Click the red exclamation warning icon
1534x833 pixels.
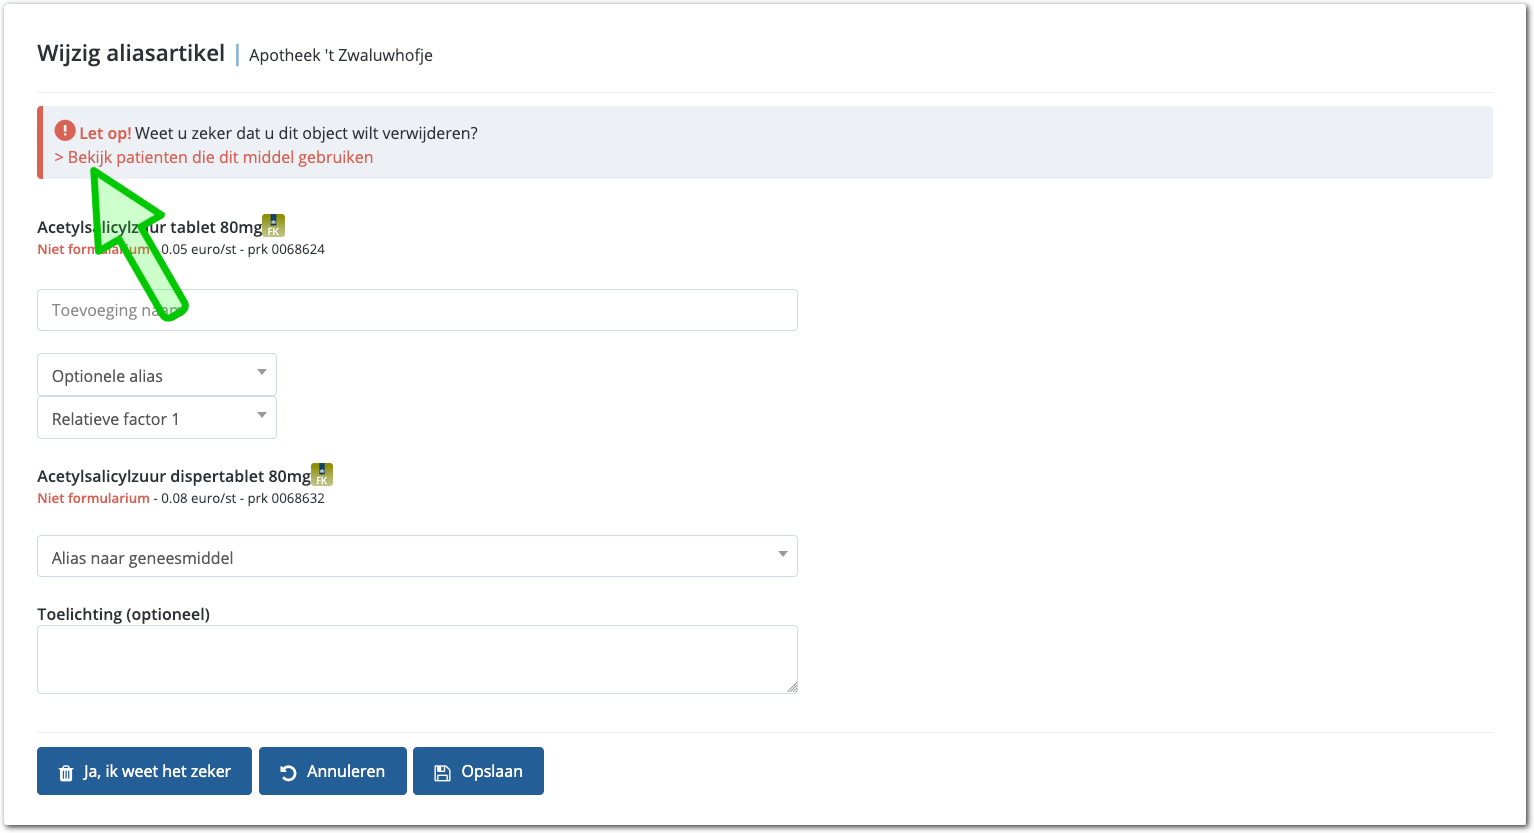click(x=65, y=131)
